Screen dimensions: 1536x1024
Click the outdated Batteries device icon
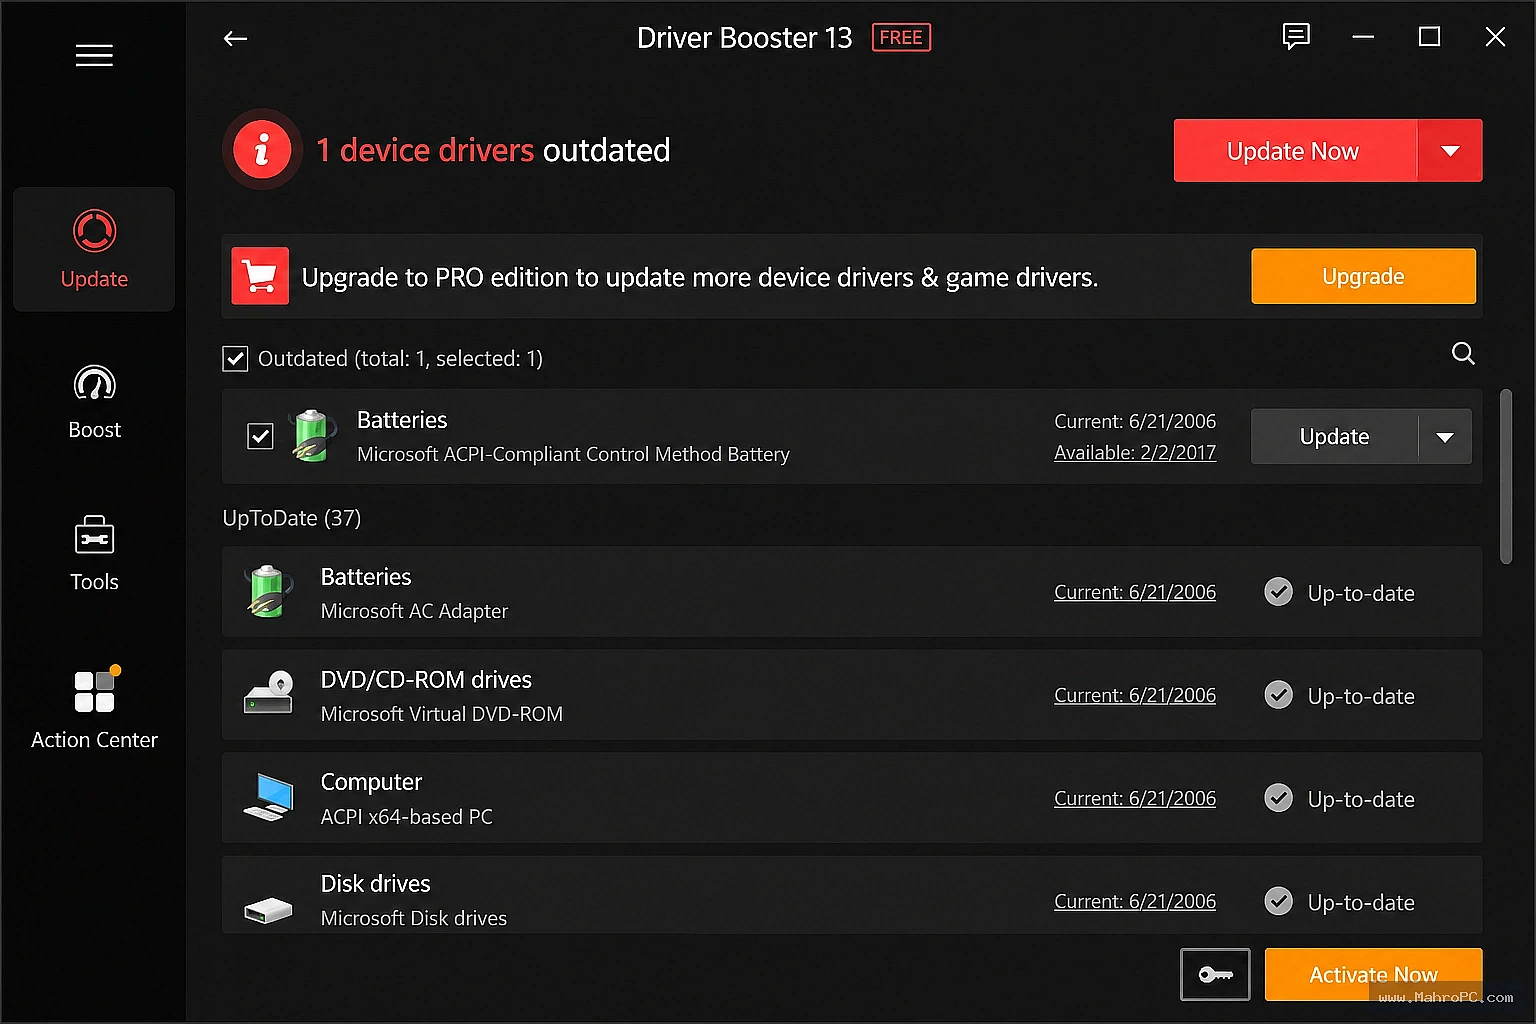[312, 436]
